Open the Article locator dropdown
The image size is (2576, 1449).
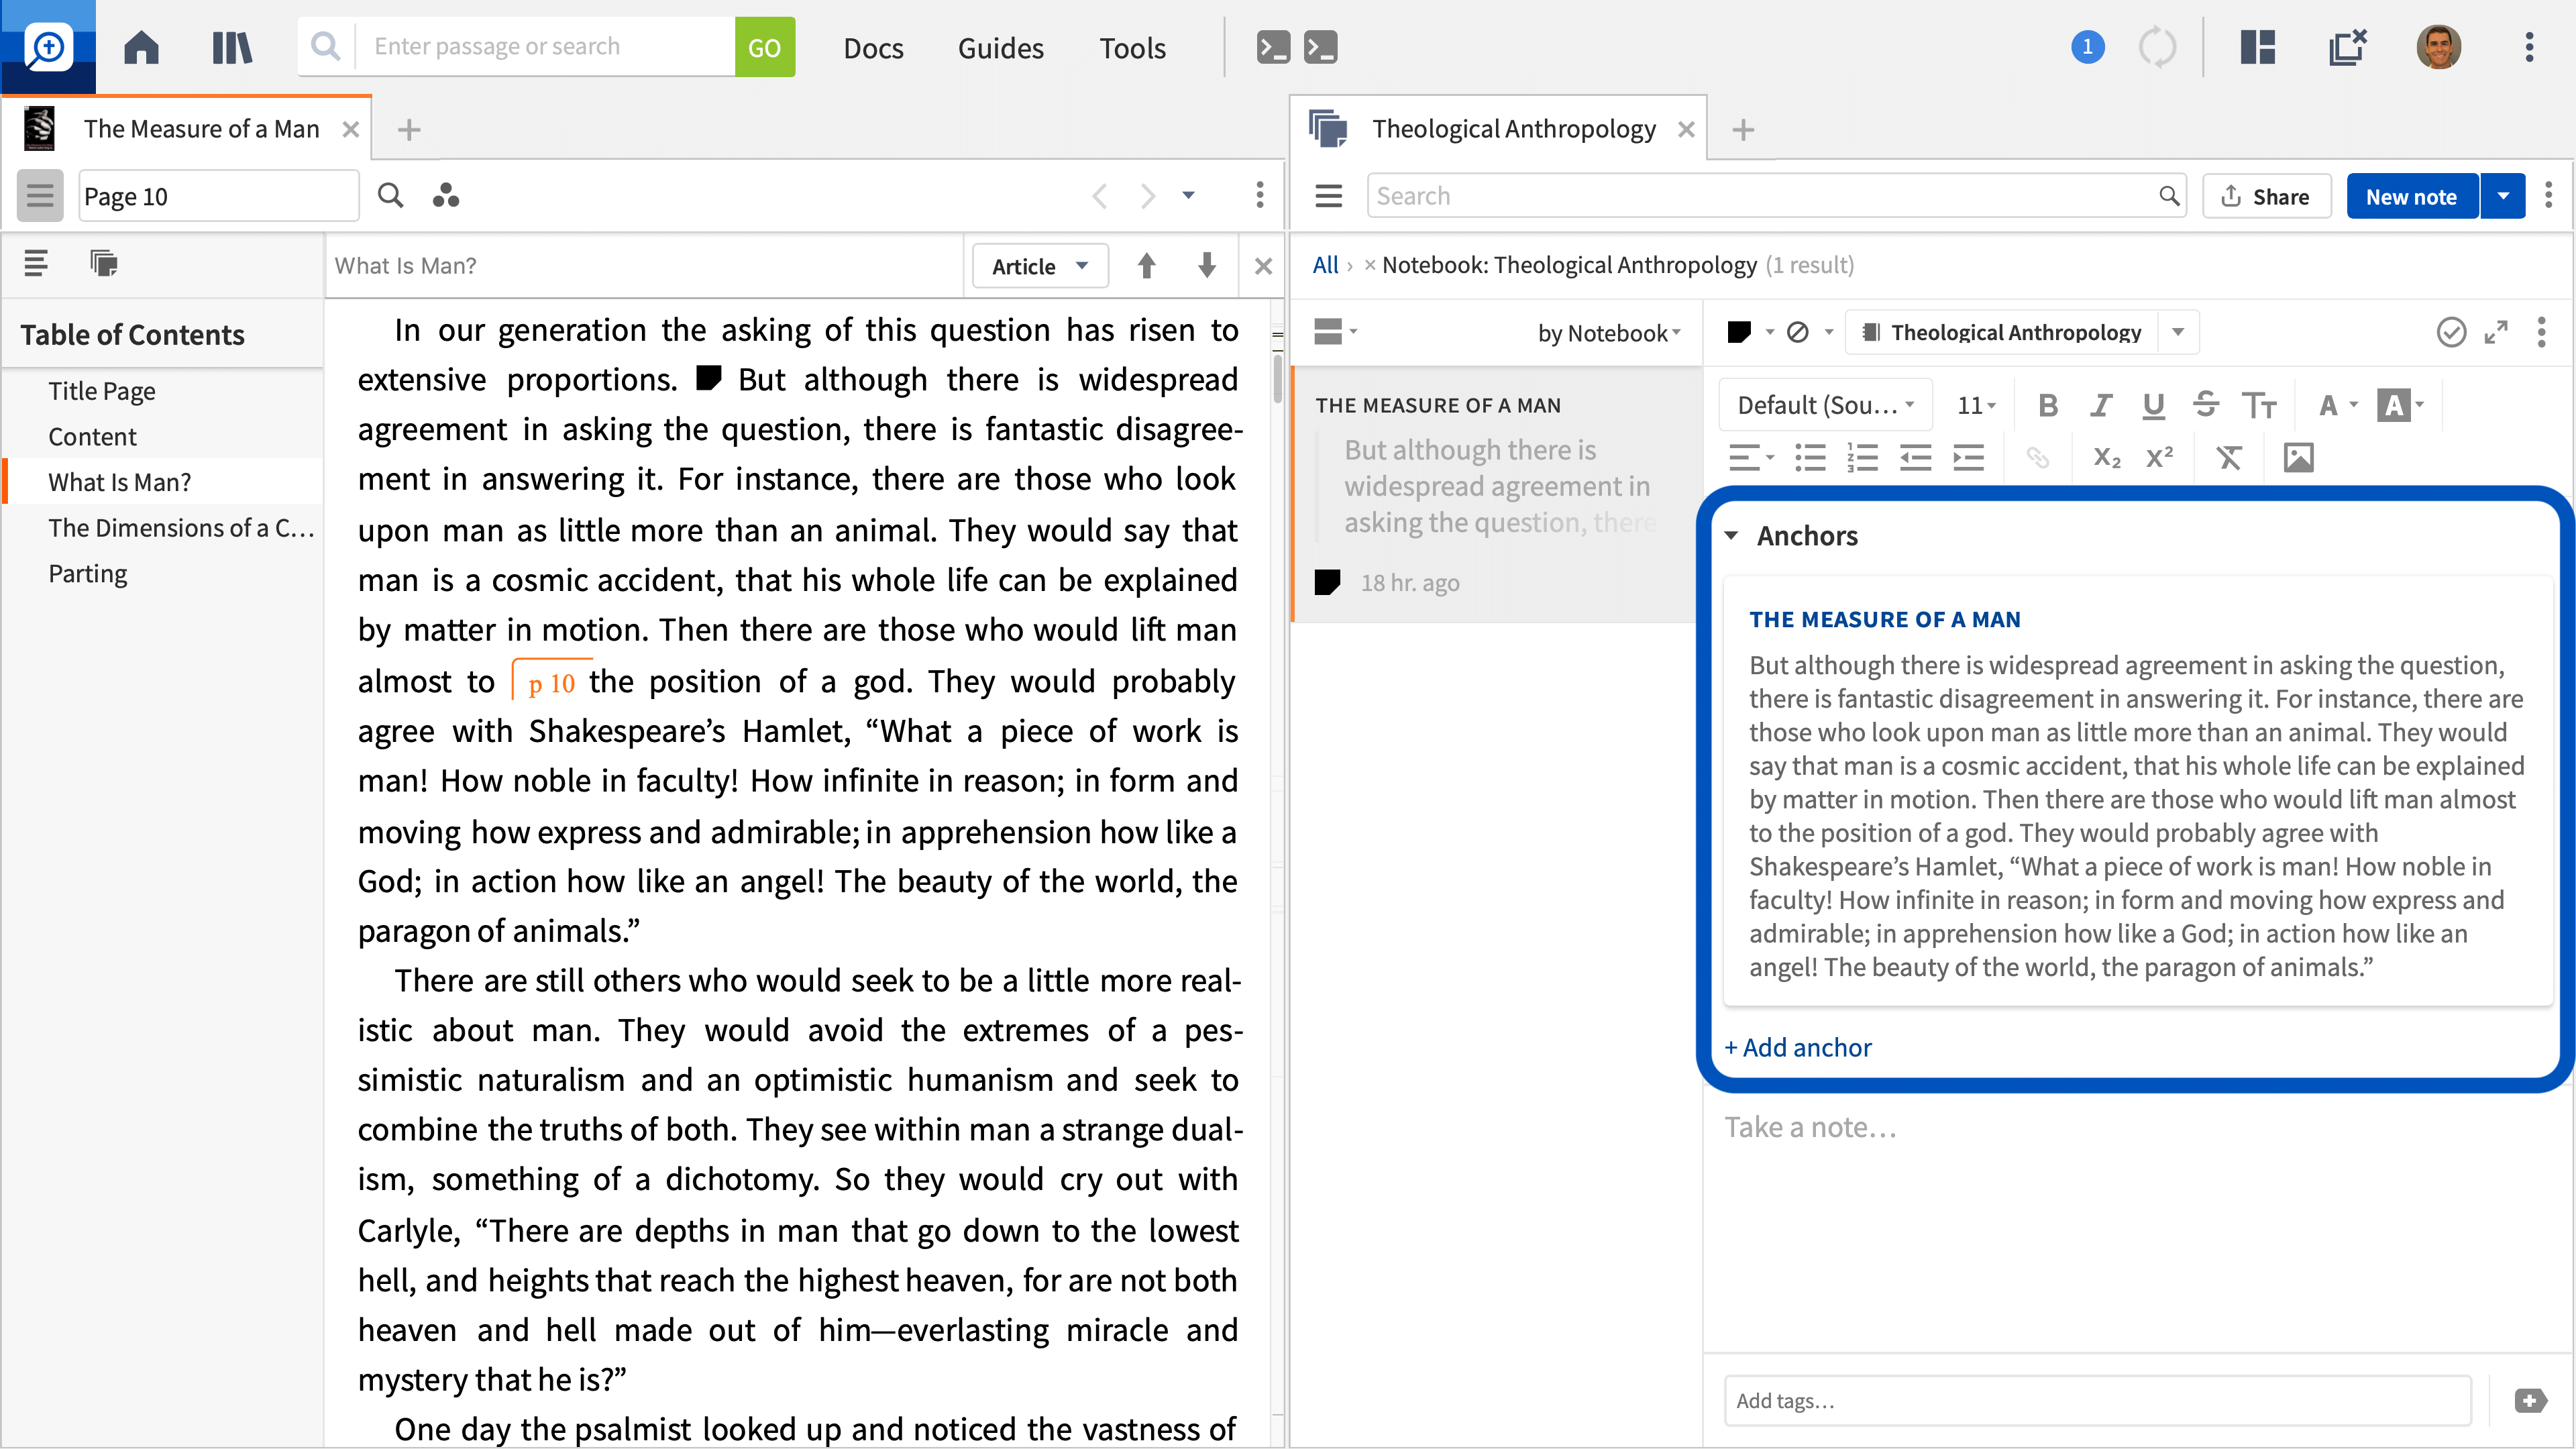pyautogui.click(x=1040, y=266)
